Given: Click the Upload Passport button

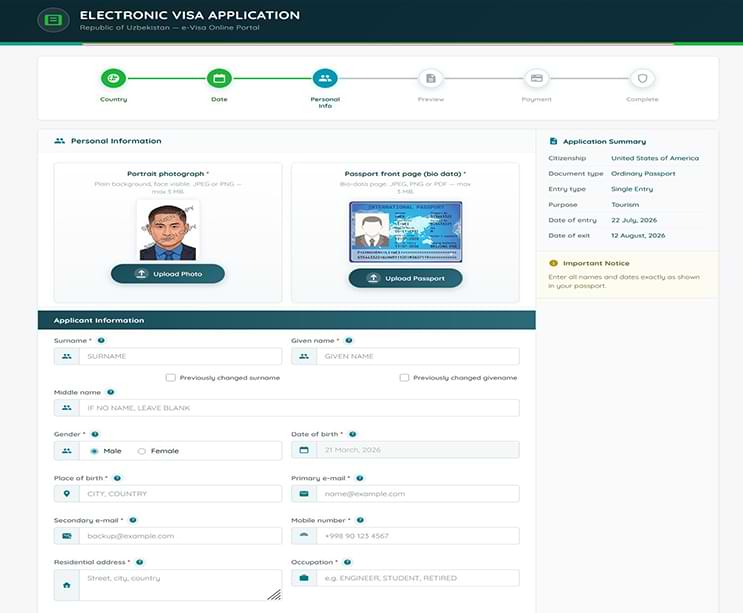Looking at the screenshot, I should (406, 278).
